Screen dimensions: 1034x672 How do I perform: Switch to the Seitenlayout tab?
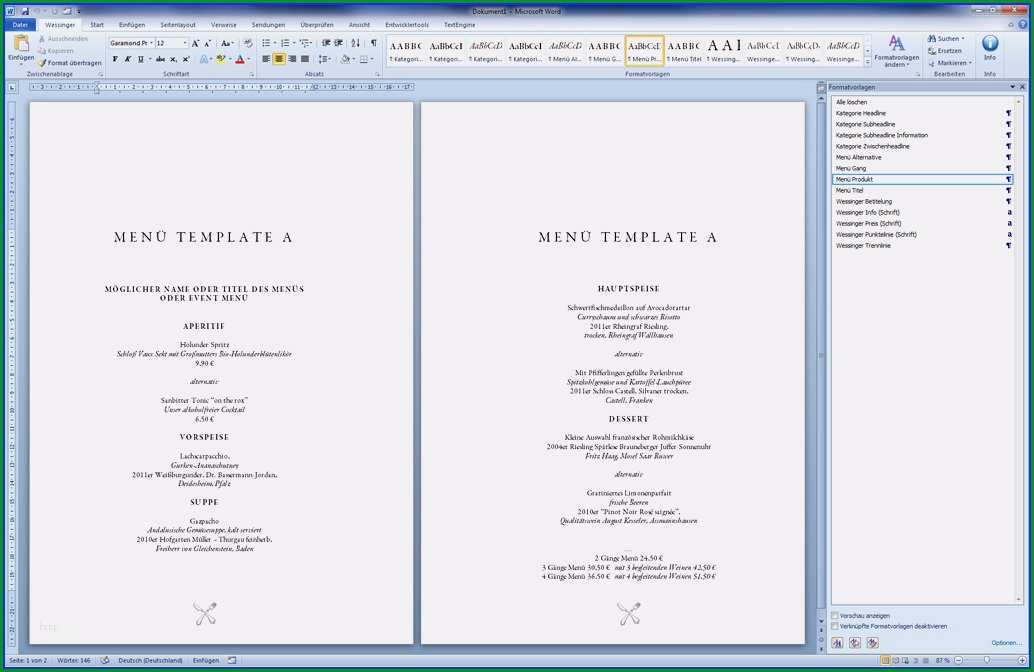point(178,25)
